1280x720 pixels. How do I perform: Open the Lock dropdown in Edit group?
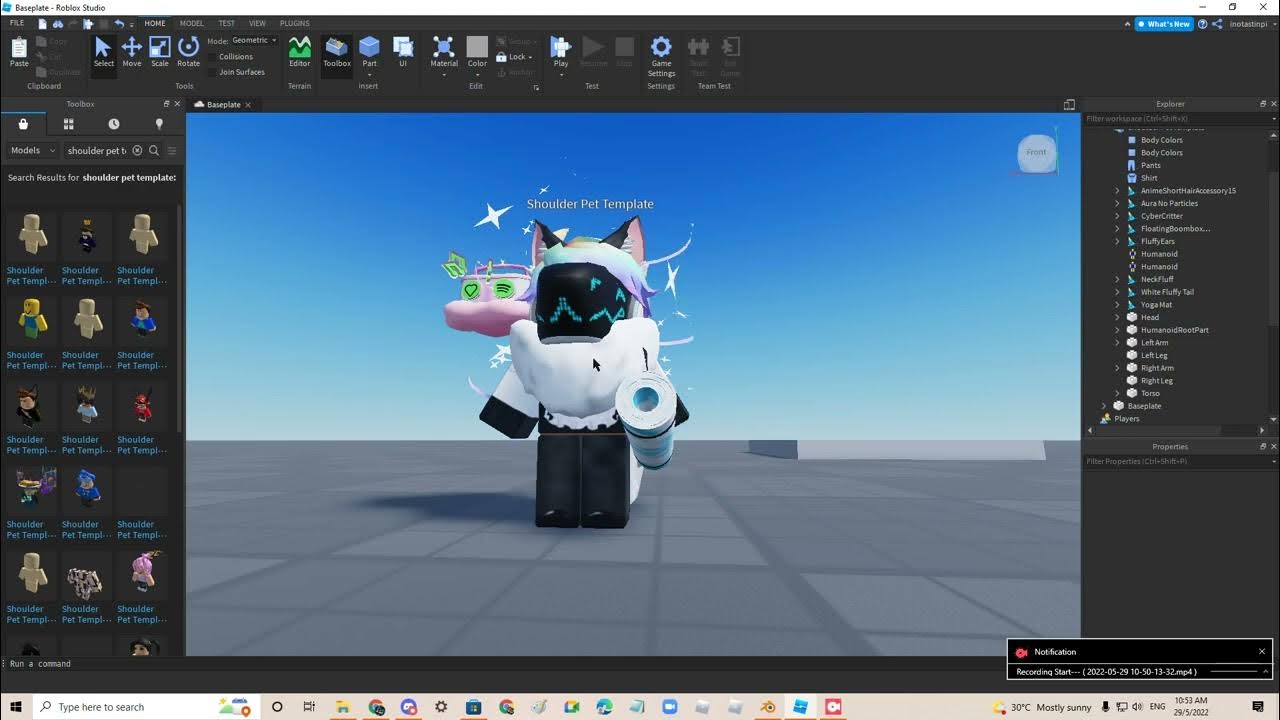pyautogui.click(x=515, y=57)
